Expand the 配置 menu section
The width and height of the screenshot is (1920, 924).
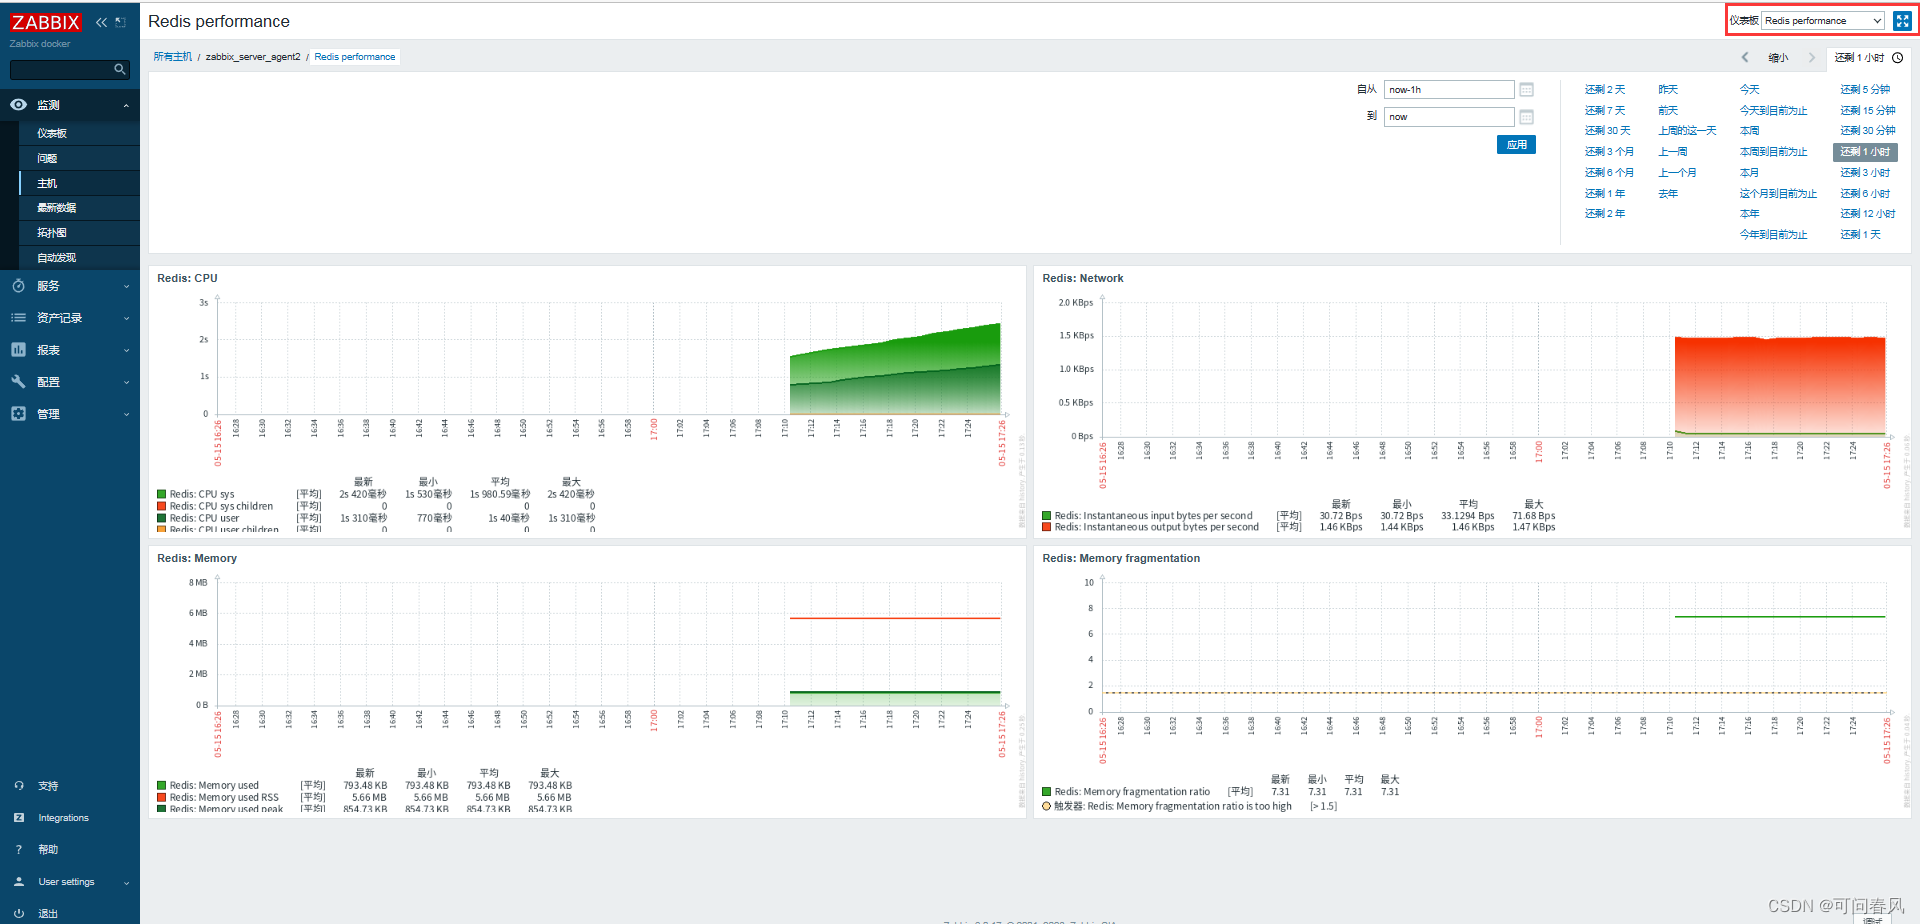coord(126,382)
